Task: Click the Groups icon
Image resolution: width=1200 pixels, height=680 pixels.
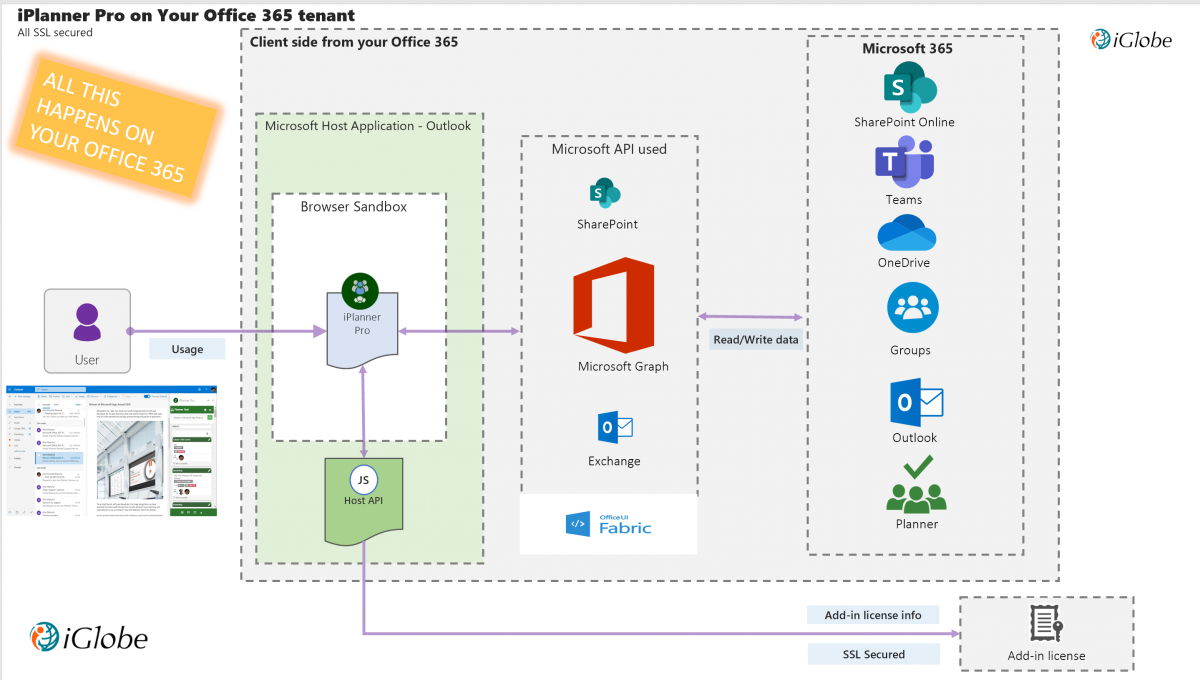Action: (x=912, y=308)
